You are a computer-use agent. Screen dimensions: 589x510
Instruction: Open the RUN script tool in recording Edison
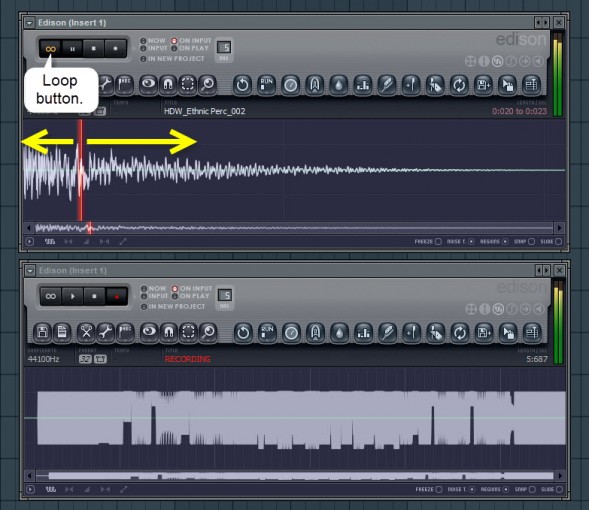point(267,332)
